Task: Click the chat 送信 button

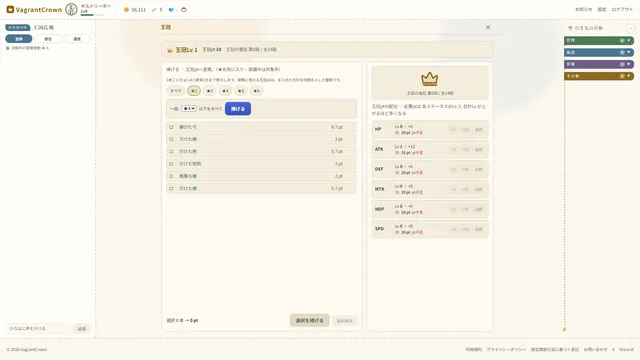Action: coord(82,329)
